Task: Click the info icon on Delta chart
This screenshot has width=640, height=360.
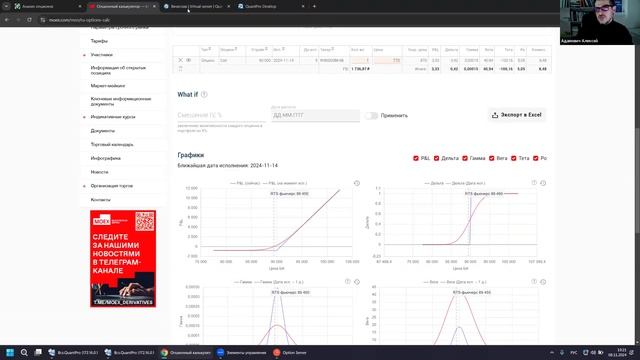Action: [543, 183]
